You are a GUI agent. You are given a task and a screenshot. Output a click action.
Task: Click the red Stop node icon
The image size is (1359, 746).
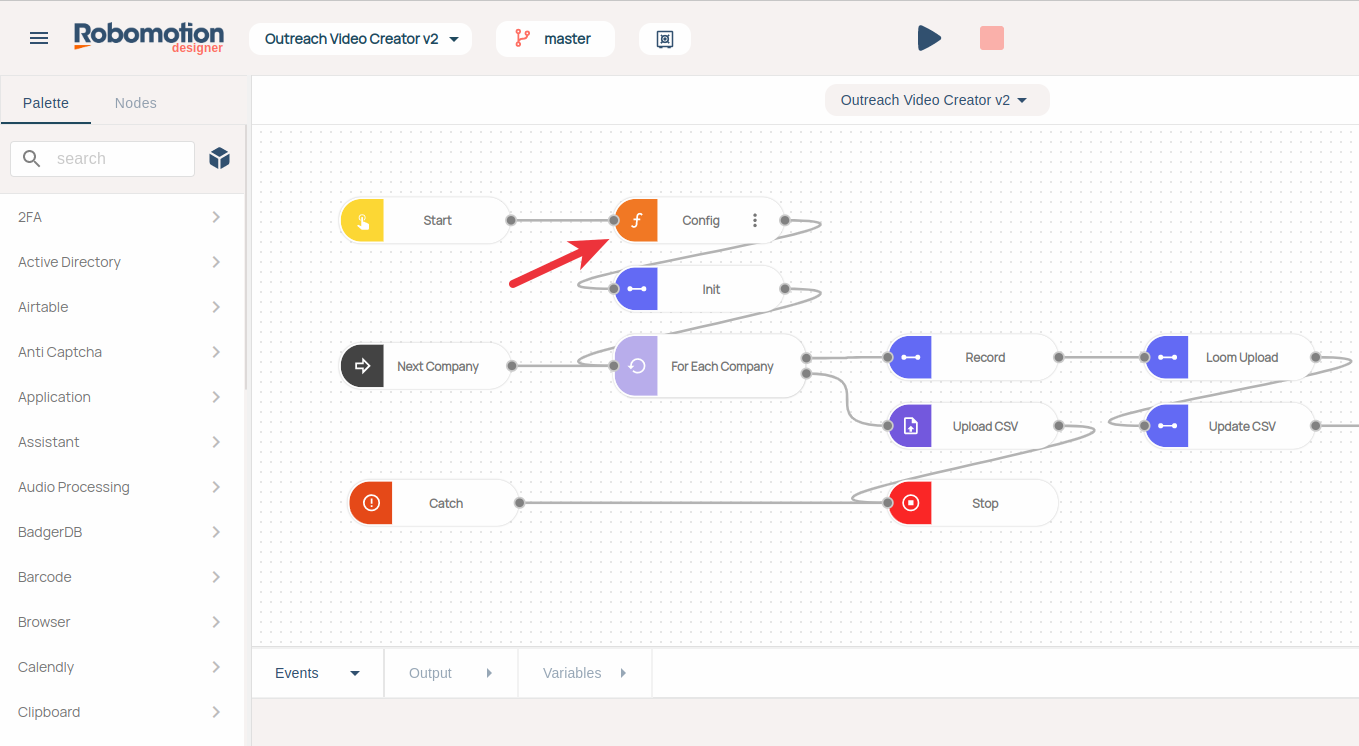(910, 503)
